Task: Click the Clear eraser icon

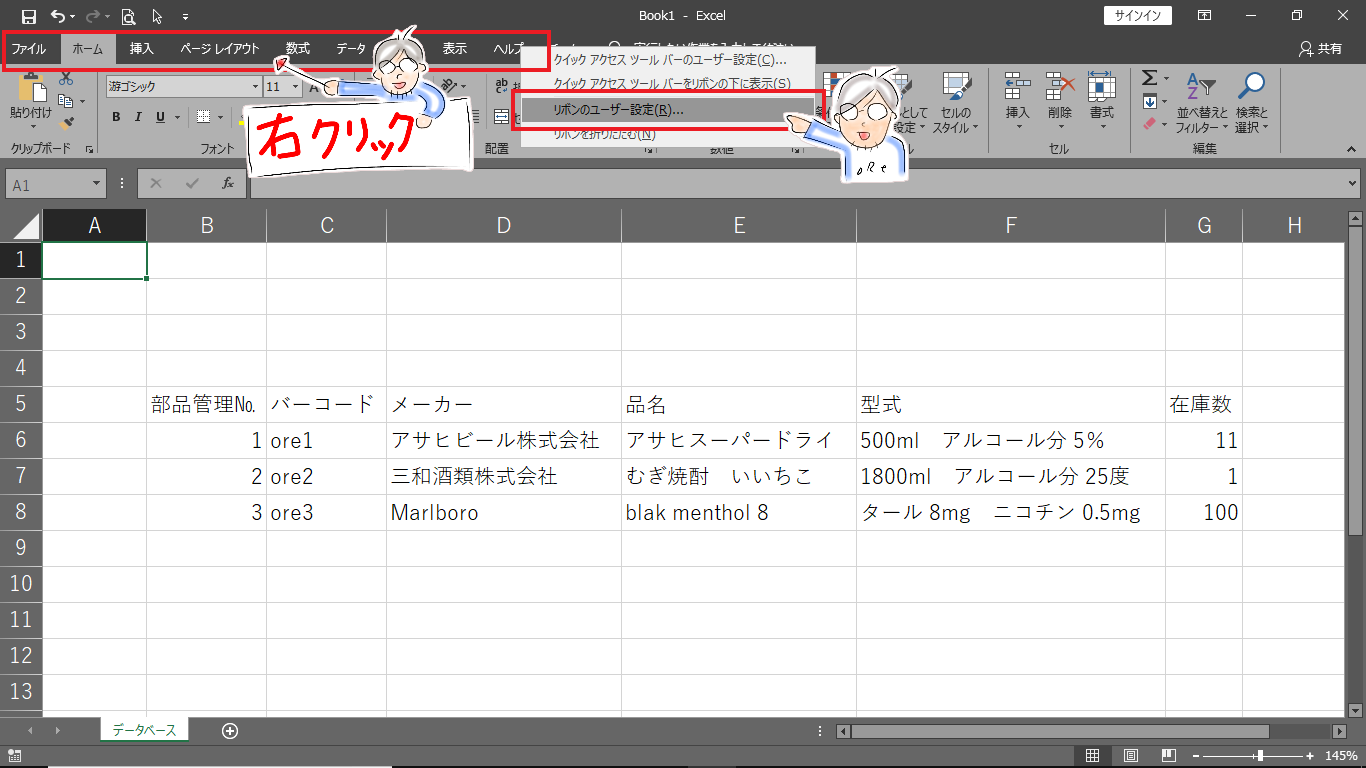Action: (1150, 124)
